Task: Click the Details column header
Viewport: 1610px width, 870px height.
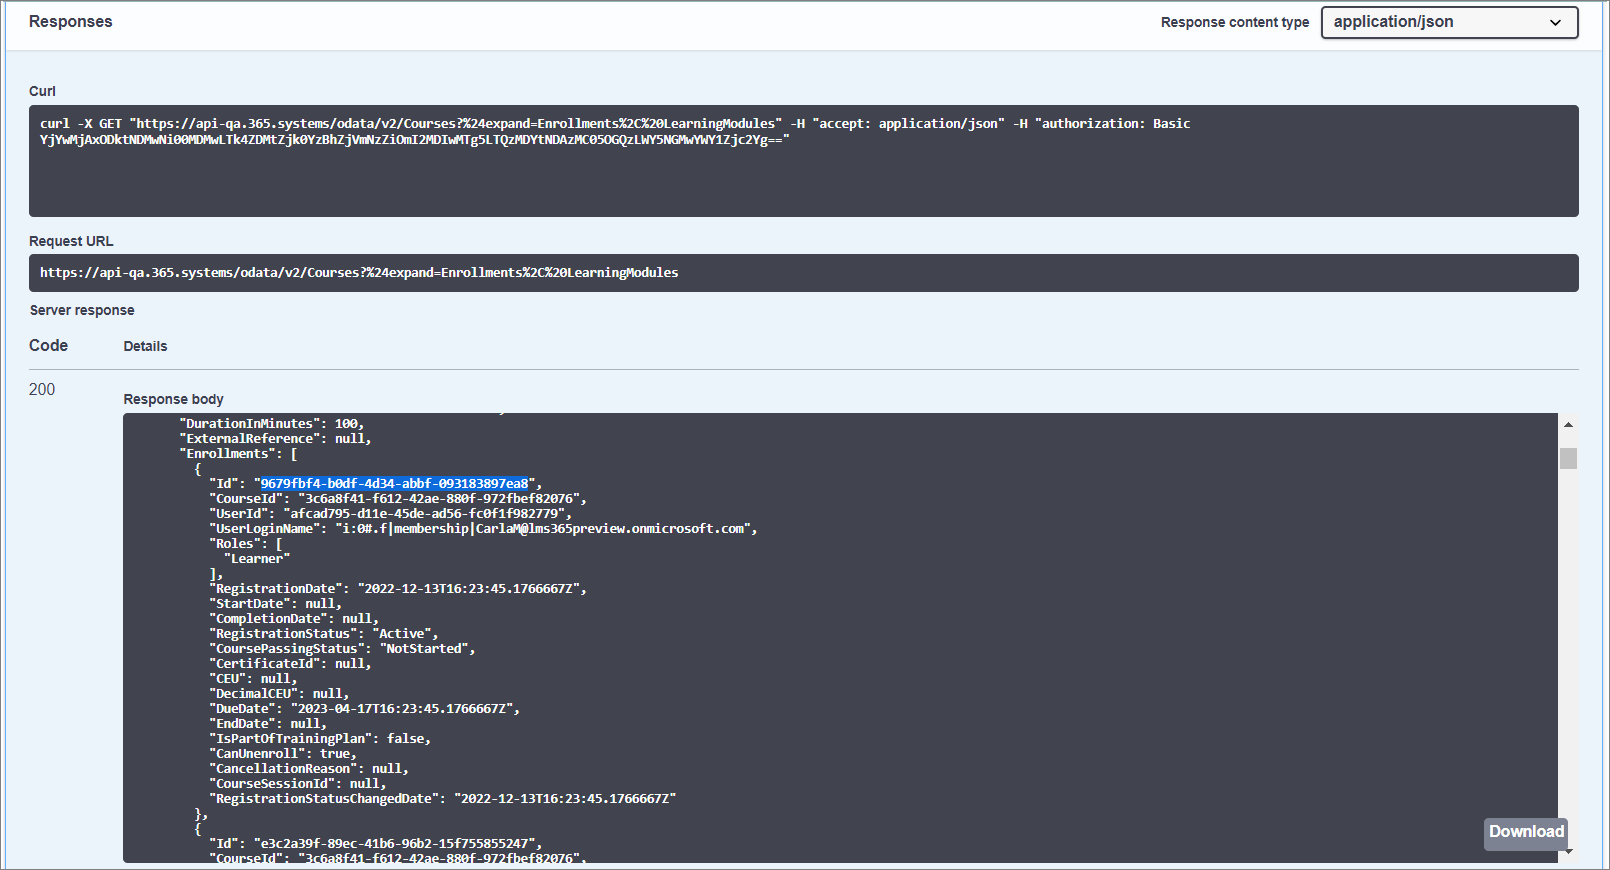Action: pyautogui.click(x=145, y=347)
